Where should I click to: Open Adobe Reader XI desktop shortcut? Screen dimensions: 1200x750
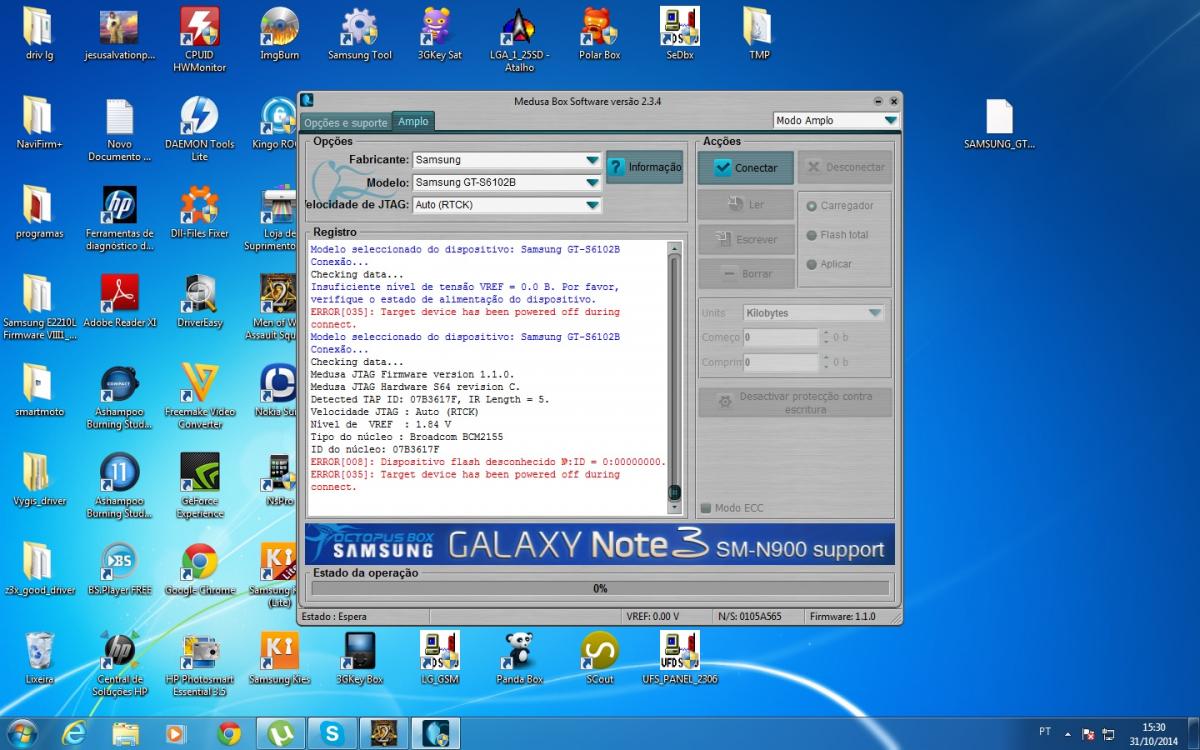(x=119, y=302)
